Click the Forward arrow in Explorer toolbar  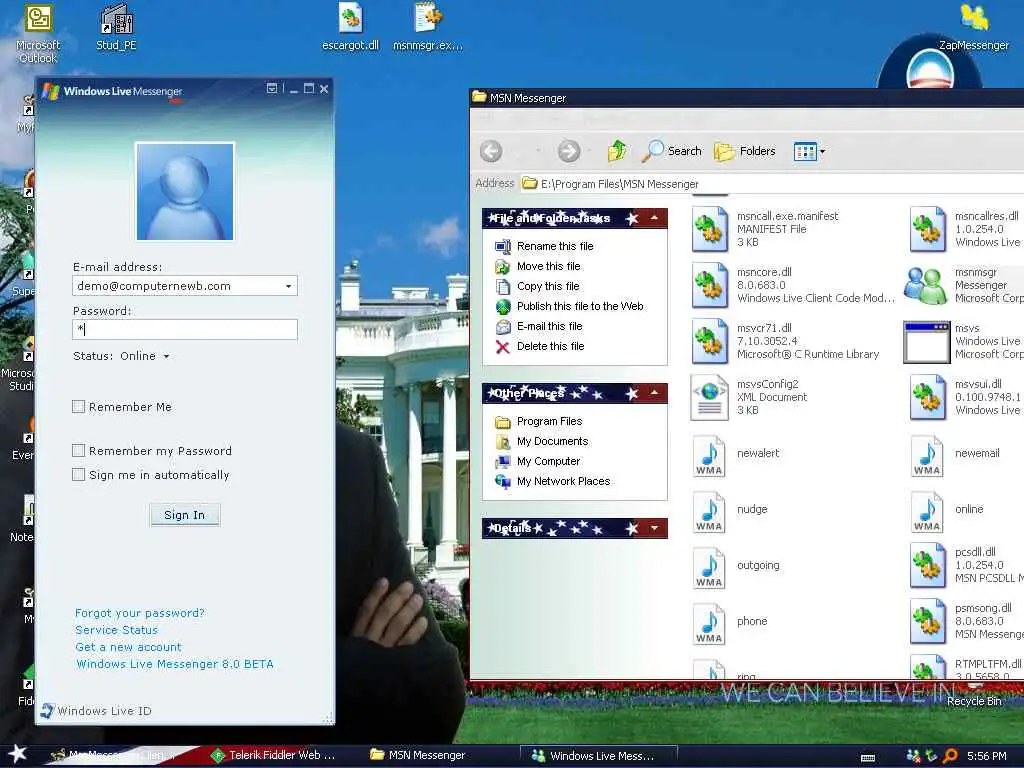[x=569, y=152]
